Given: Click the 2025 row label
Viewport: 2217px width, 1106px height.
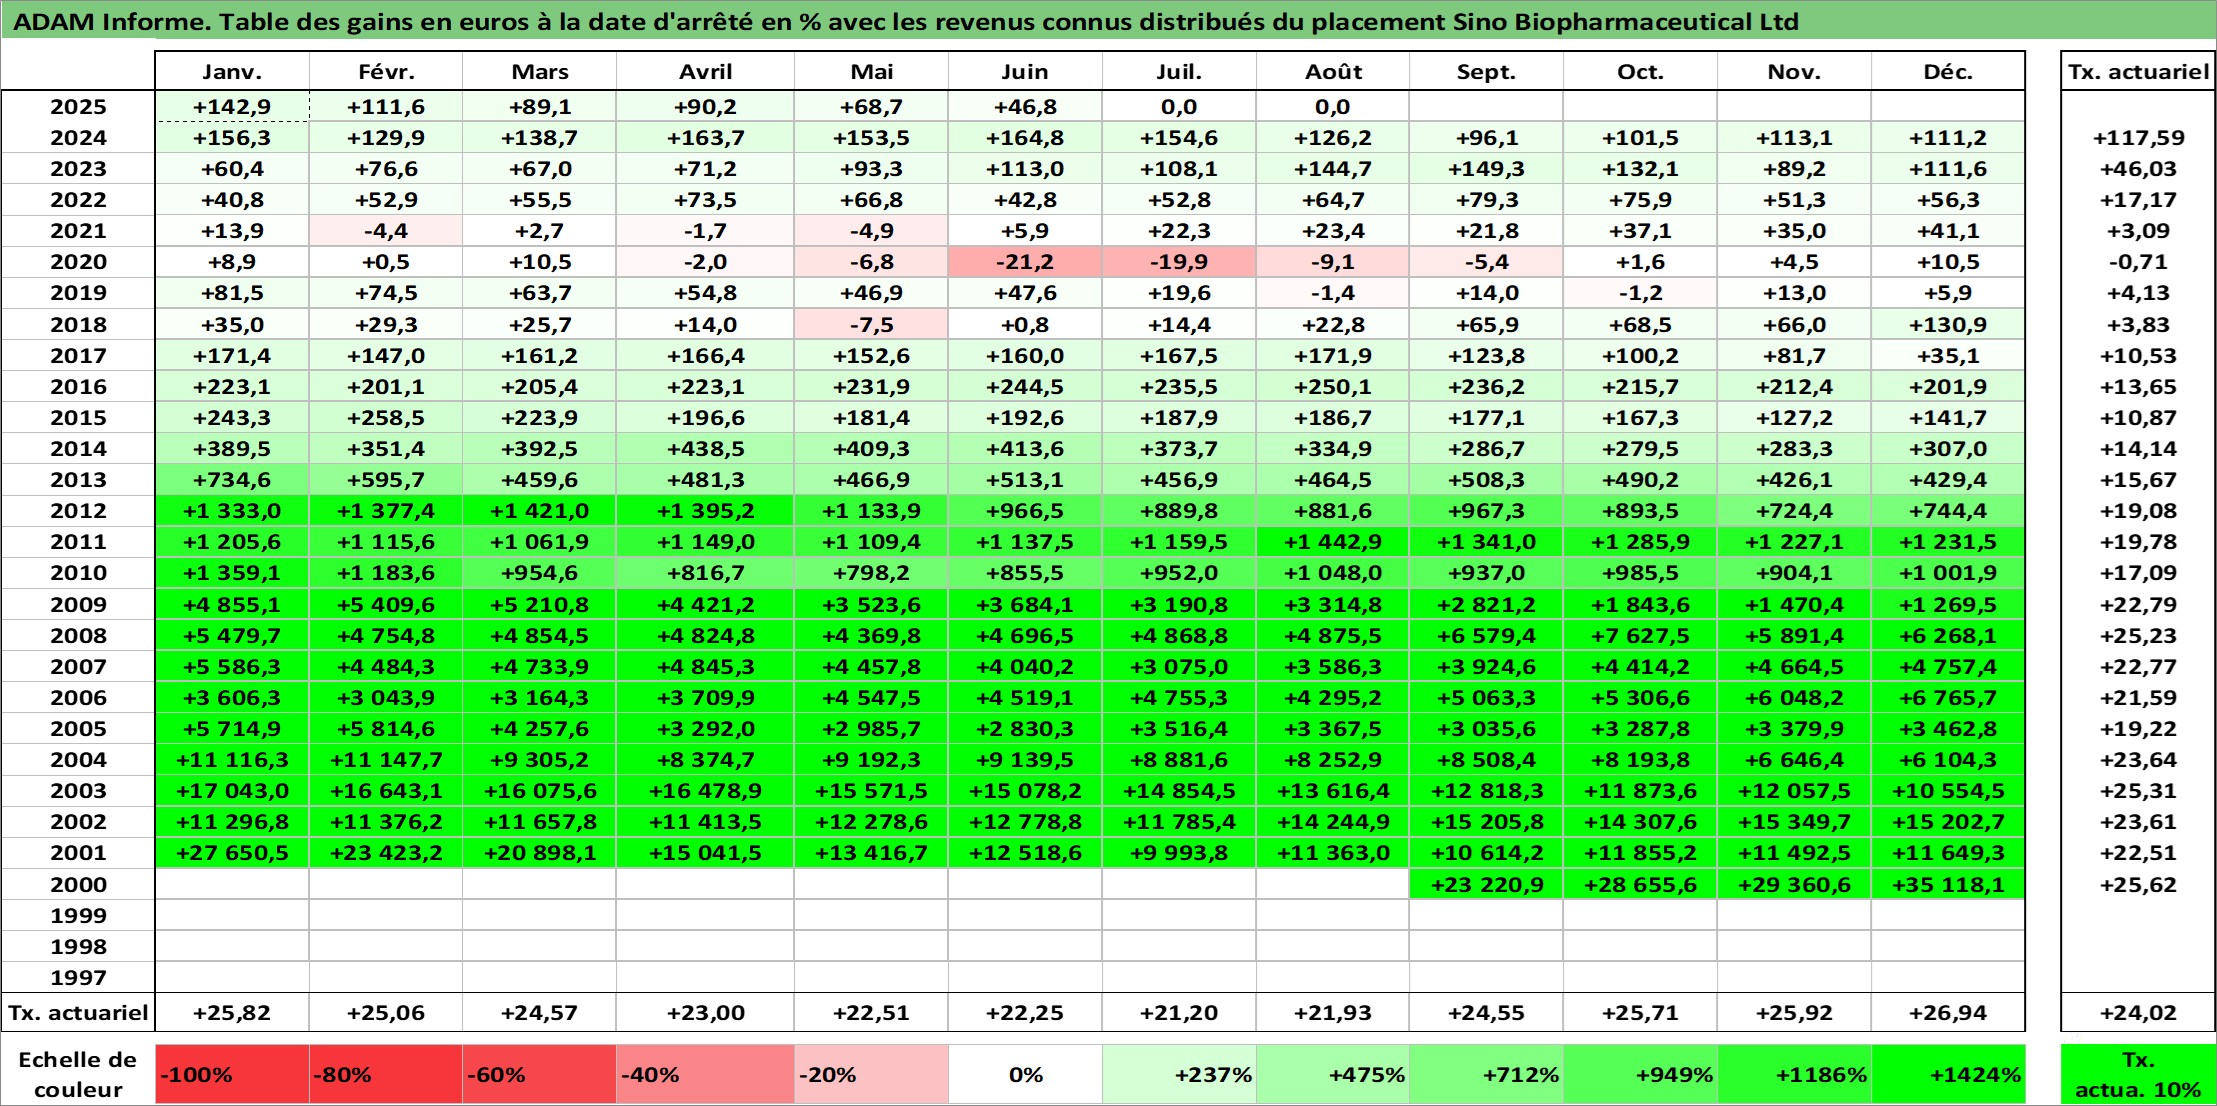Looking at the screenshot, I should 78,107.
